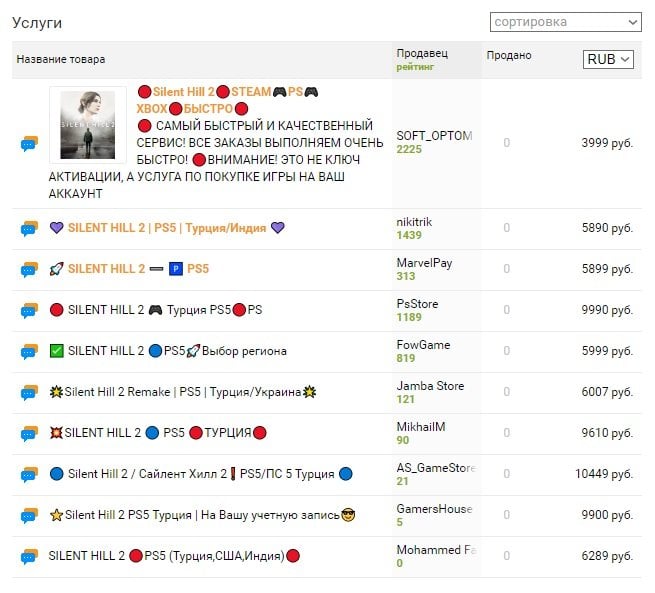The image size is (655, 593).
Task: Click rating 819 of FowGame
Action: (406, 358)
